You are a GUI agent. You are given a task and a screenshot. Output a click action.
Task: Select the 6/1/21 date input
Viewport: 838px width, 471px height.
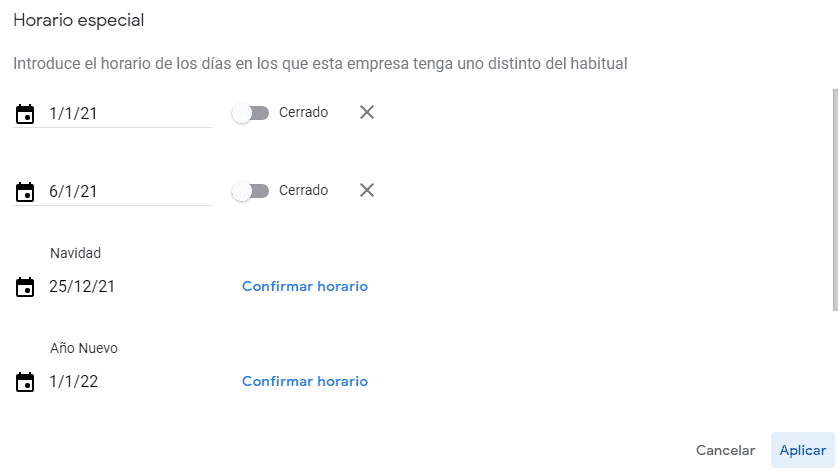(130, 192)
